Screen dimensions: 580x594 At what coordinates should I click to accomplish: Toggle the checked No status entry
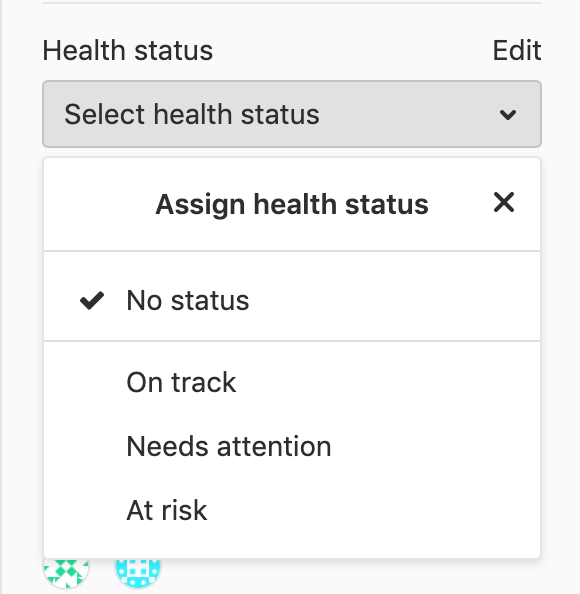tap(292, 300)
